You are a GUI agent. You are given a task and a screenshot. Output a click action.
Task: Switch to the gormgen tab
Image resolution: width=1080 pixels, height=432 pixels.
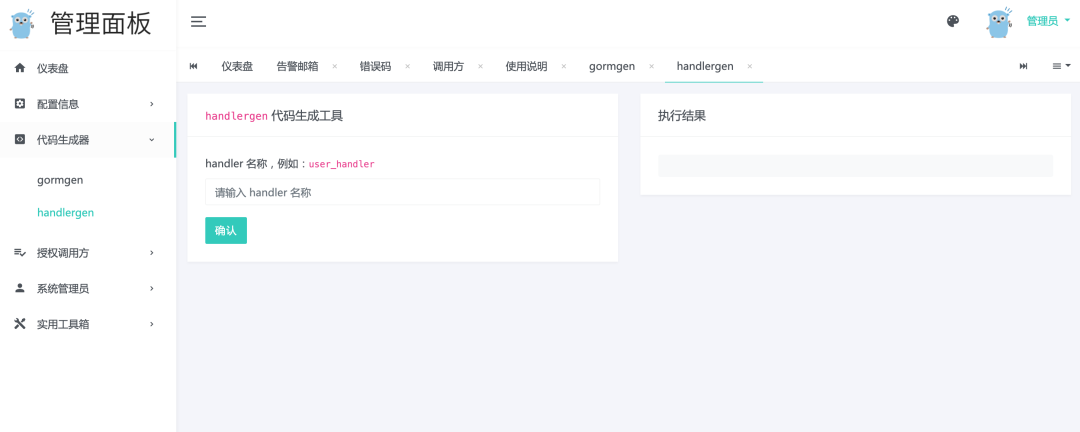pos(612,66)
